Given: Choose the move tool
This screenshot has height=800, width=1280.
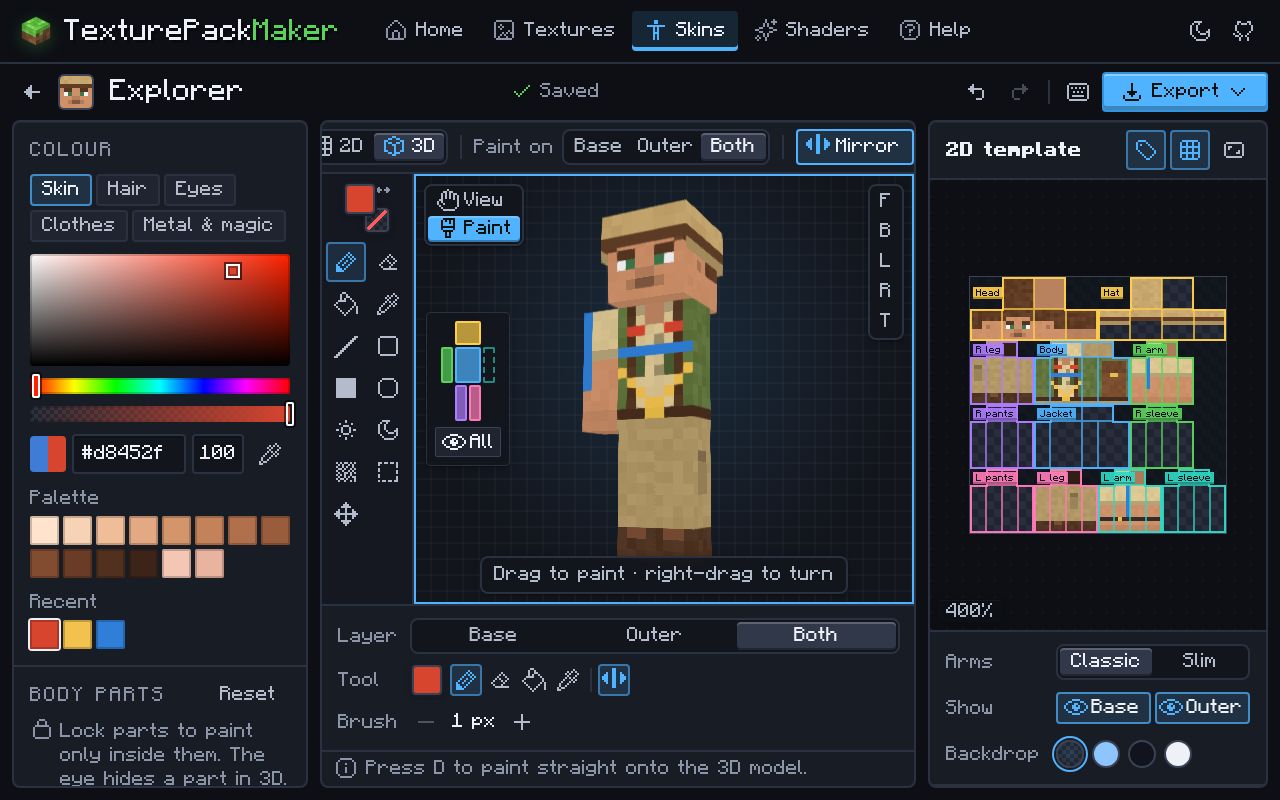Looking at the screenshot, I should click(346, 514).
